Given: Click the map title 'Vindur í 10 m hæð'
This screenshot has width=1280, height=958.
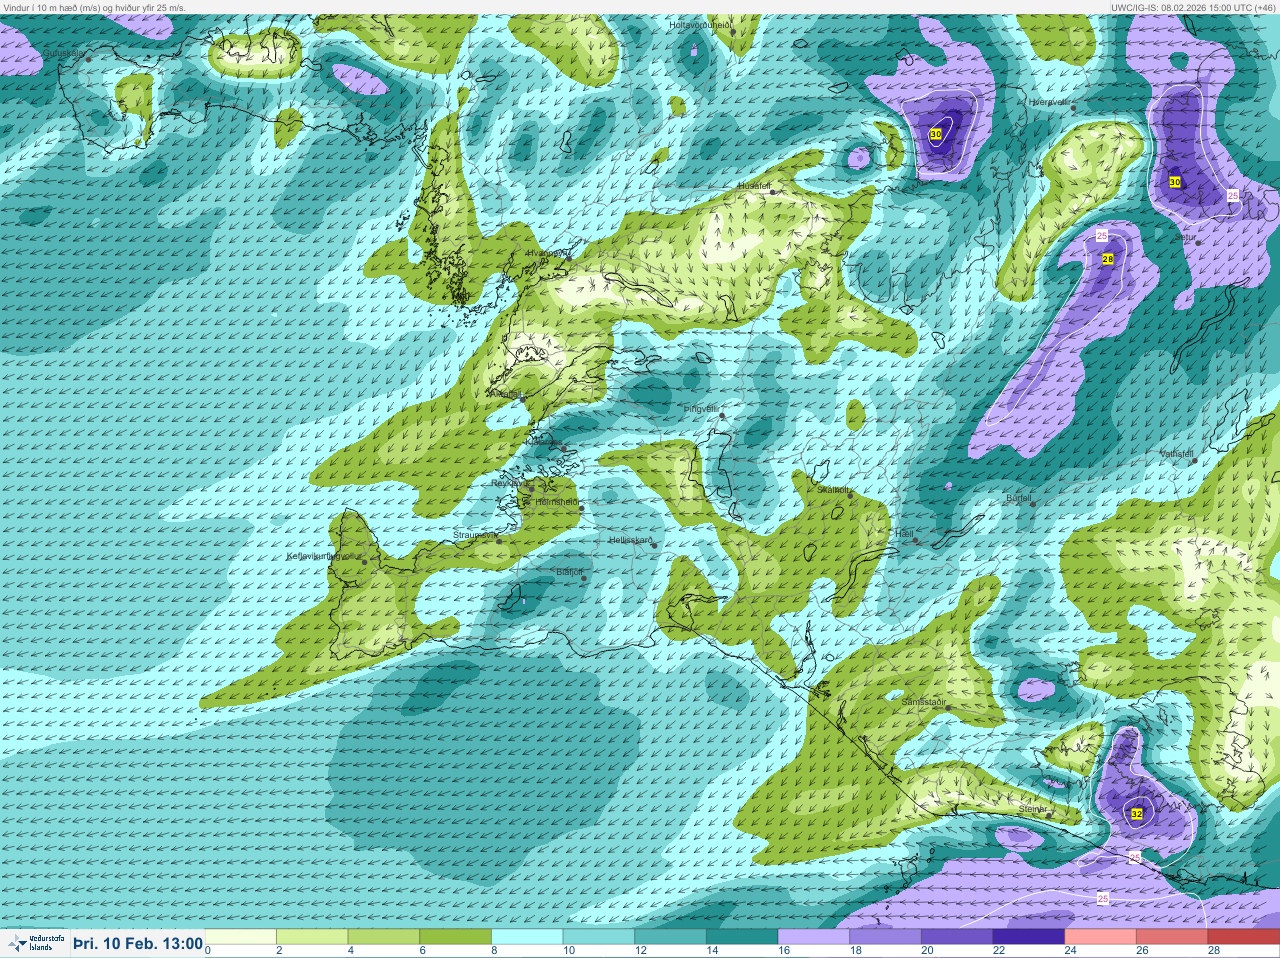Looking at the screenshot, I should click(45, 7).
